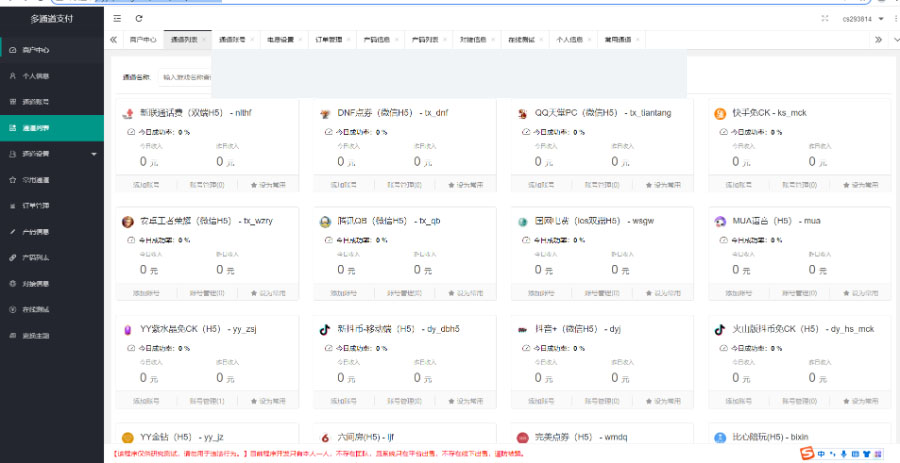This screenshot has width=900, height=463.
Task: Switch to the 在线测试 tab
Action: click(x=521, y=40)
